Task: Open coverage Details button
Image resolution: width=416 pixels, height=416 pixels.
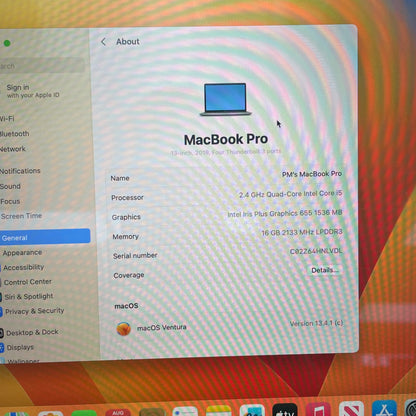Action: coord(325,270)
